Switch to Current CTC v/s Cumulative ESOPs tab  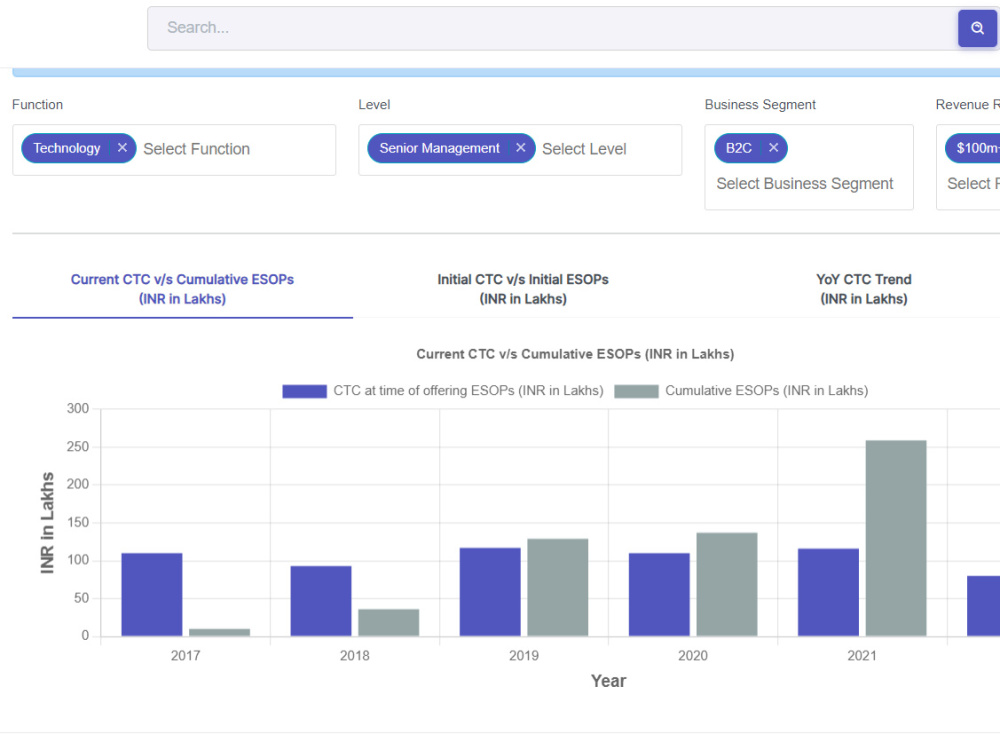[182, 289]
